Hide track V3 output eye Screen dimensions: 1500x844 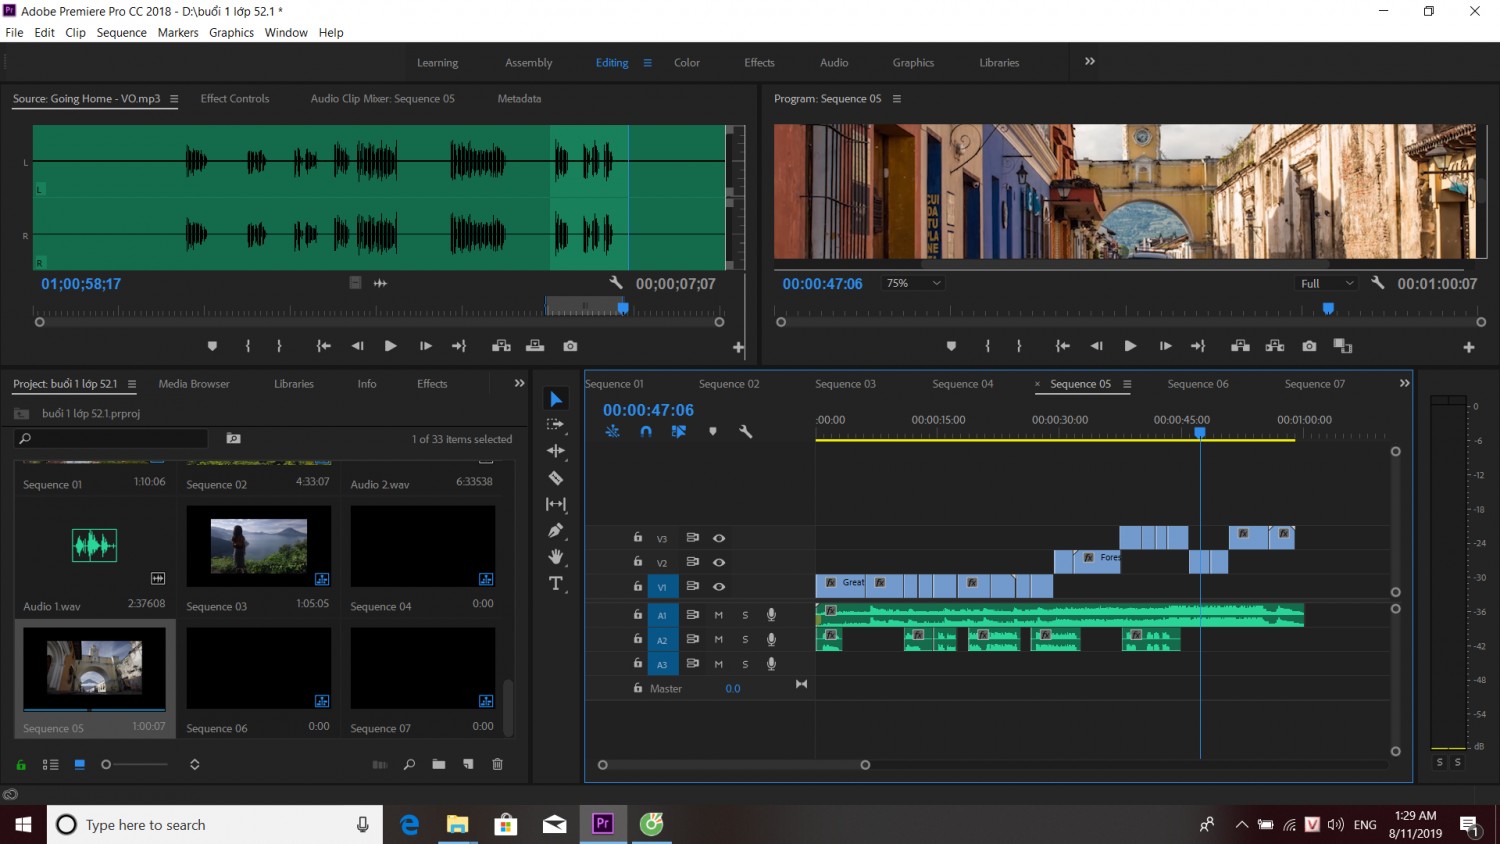pos(719,538)
